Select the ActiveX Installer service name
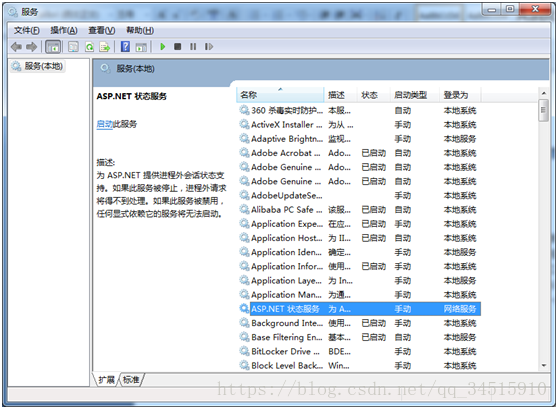The width and height of the screenshot is (558, 409). 286,125
